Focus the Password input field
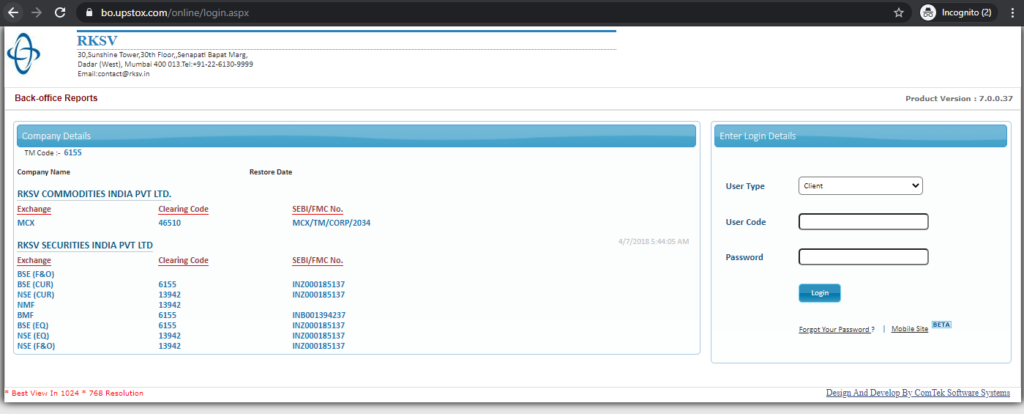 [863, 257]
